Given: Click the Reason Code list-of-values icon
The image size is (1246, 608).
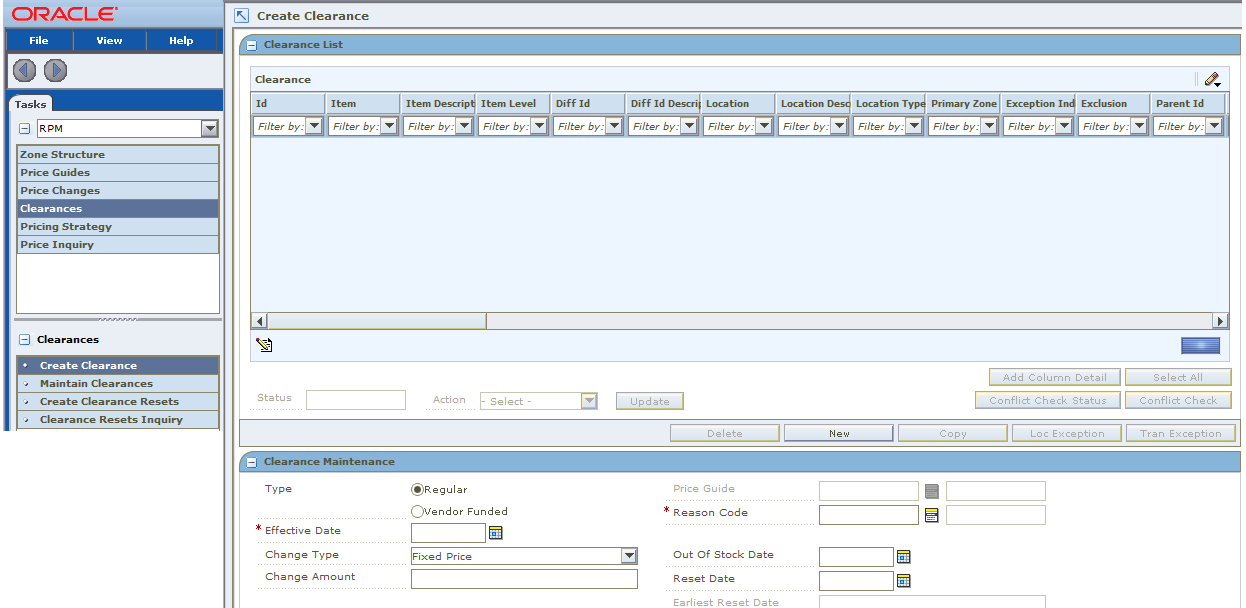Looking at the screenshot, I should coord(929,514).
